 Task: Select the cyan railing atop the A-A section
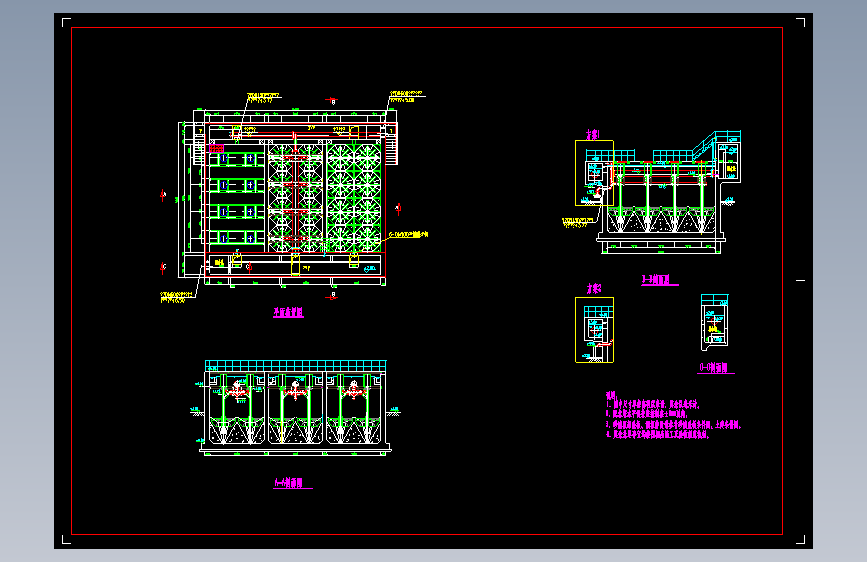pyautogui.click(x=295, y=366)
